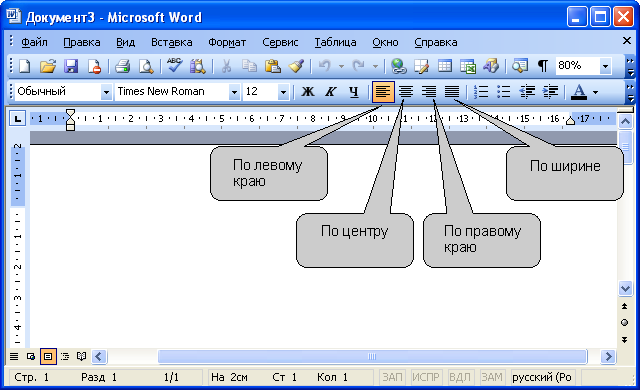The height and width of the screenshot is (390, 640).
Task: Open Print Preview magnifier icon
Action: click(146, 66)
